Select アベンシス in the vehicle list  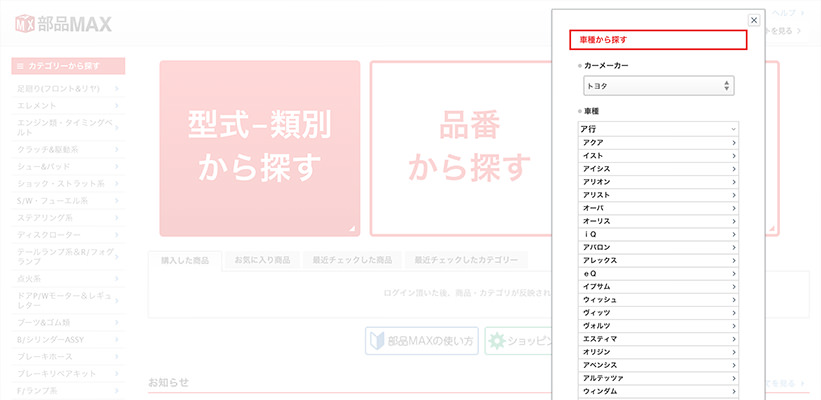(658, 365)
